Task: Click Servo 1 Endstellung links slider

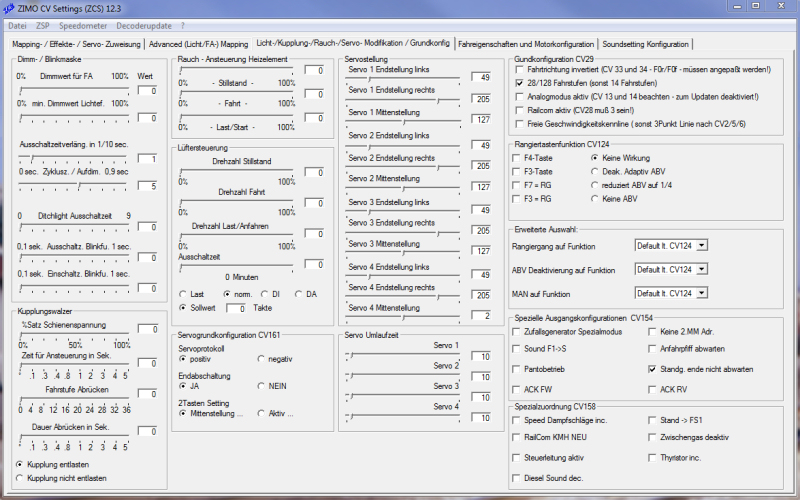Action: 403,78
